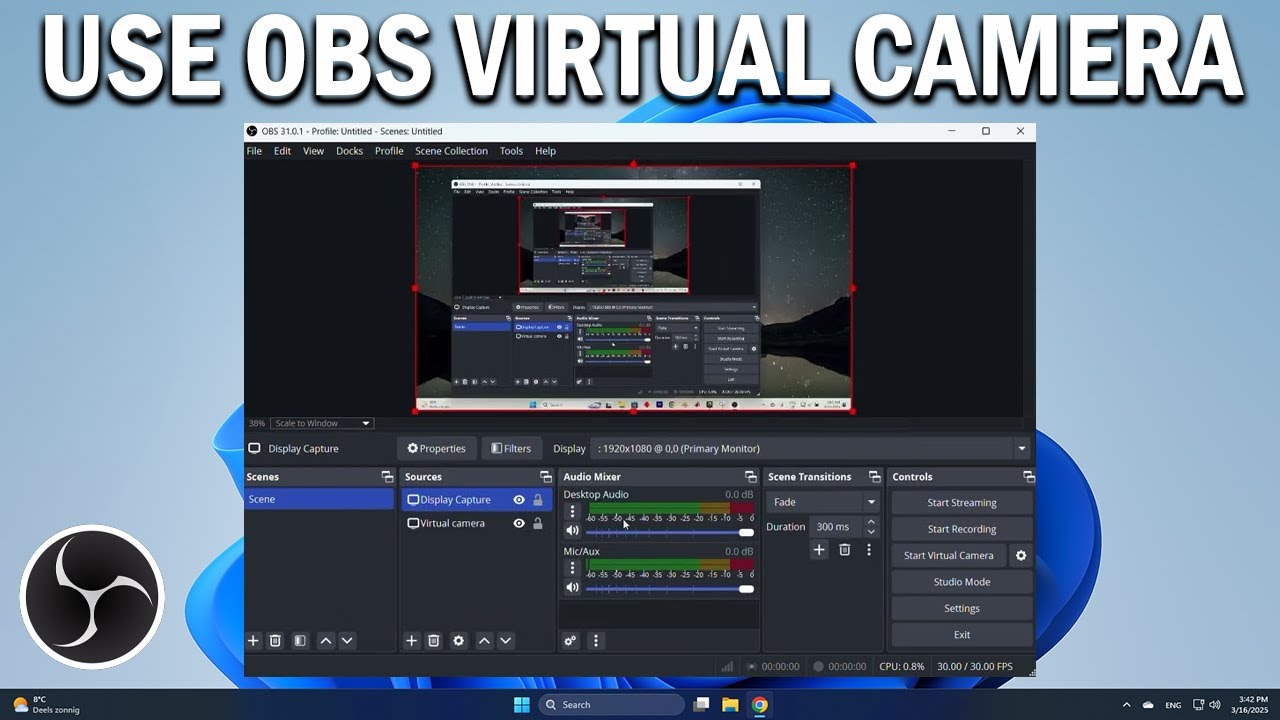Delete selected source with trash icon

(x=434, y=641)
